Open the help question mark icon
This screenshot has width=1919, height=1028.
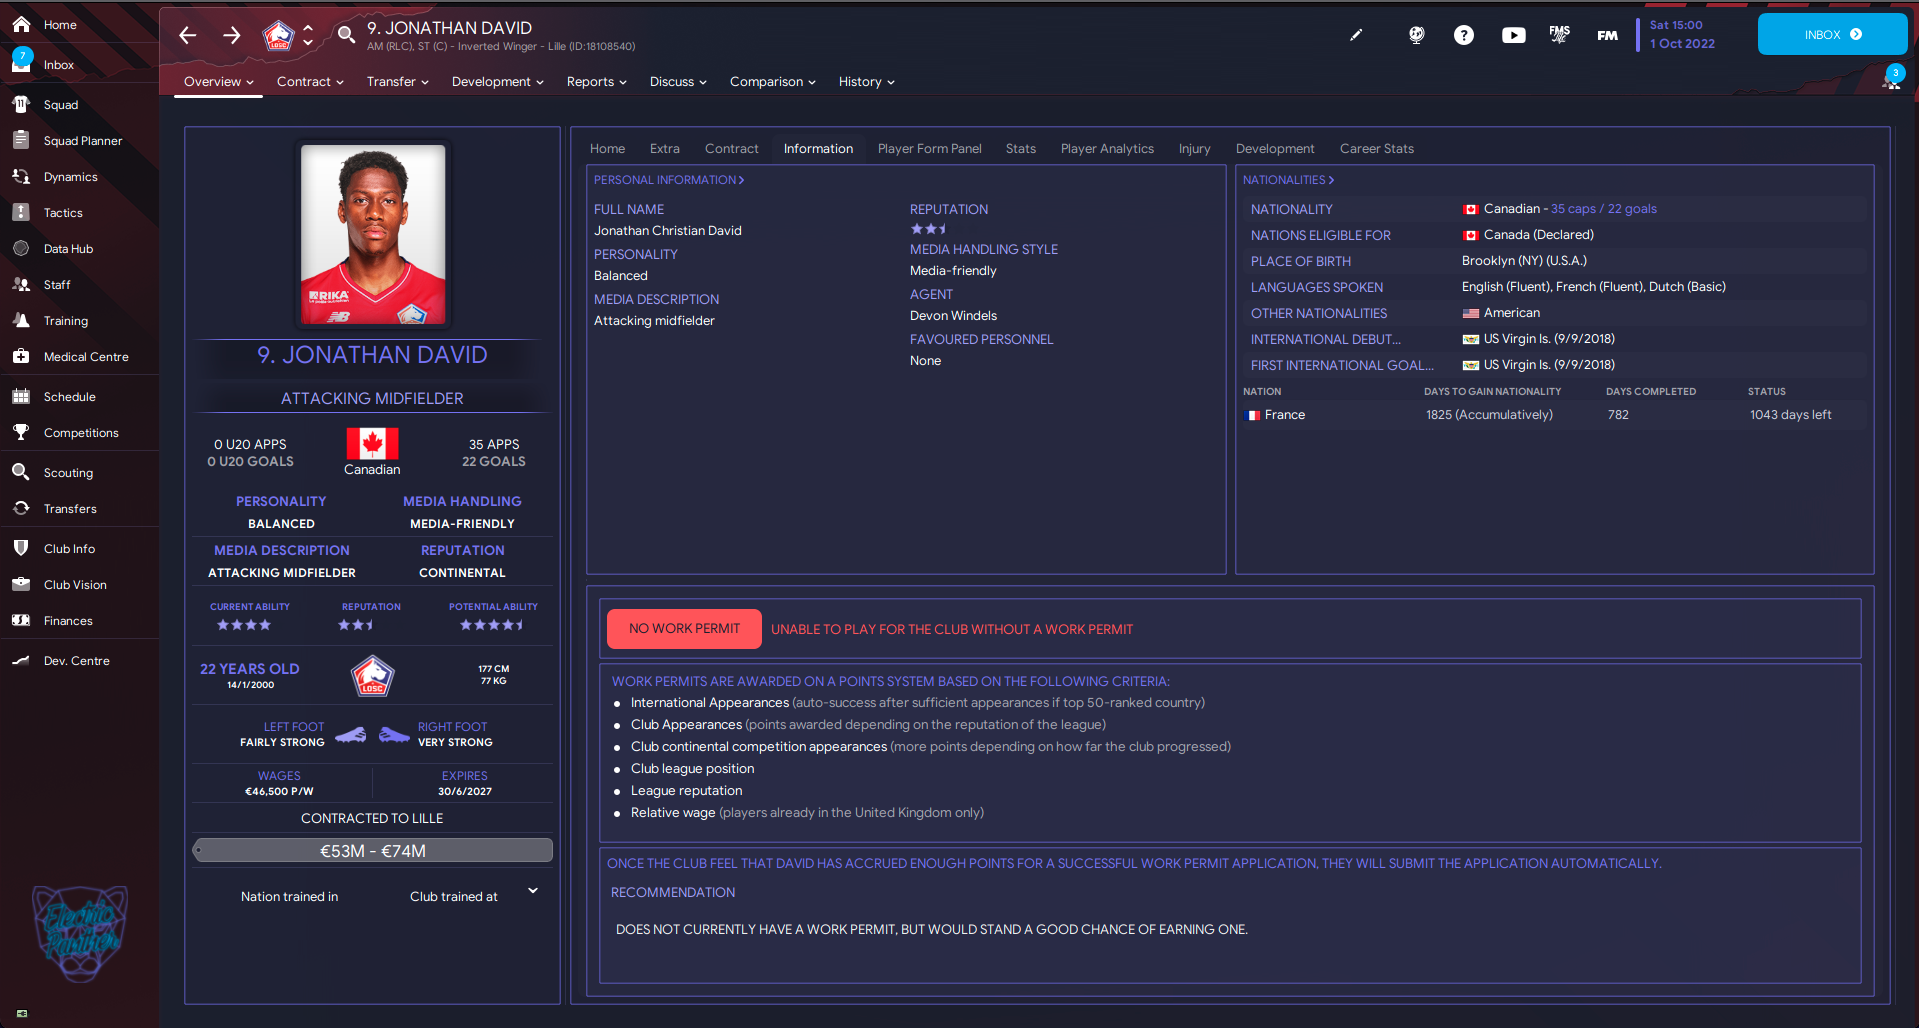click(x=1464, y=35)
